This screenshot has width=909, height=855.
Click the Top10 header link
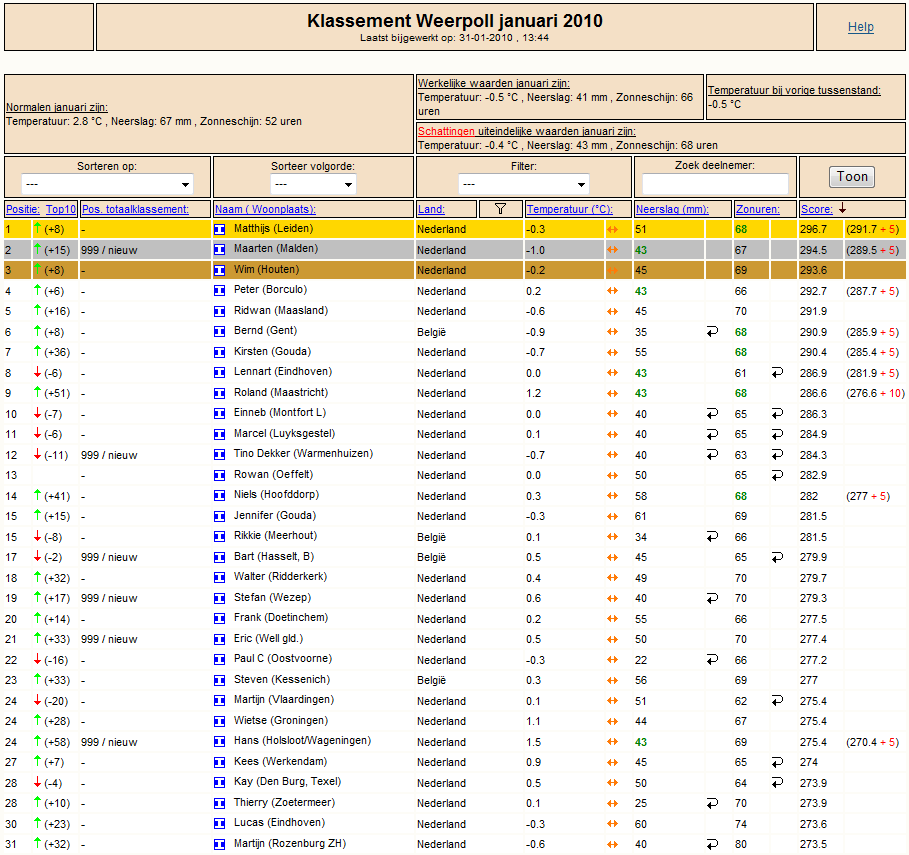point(61,209)
